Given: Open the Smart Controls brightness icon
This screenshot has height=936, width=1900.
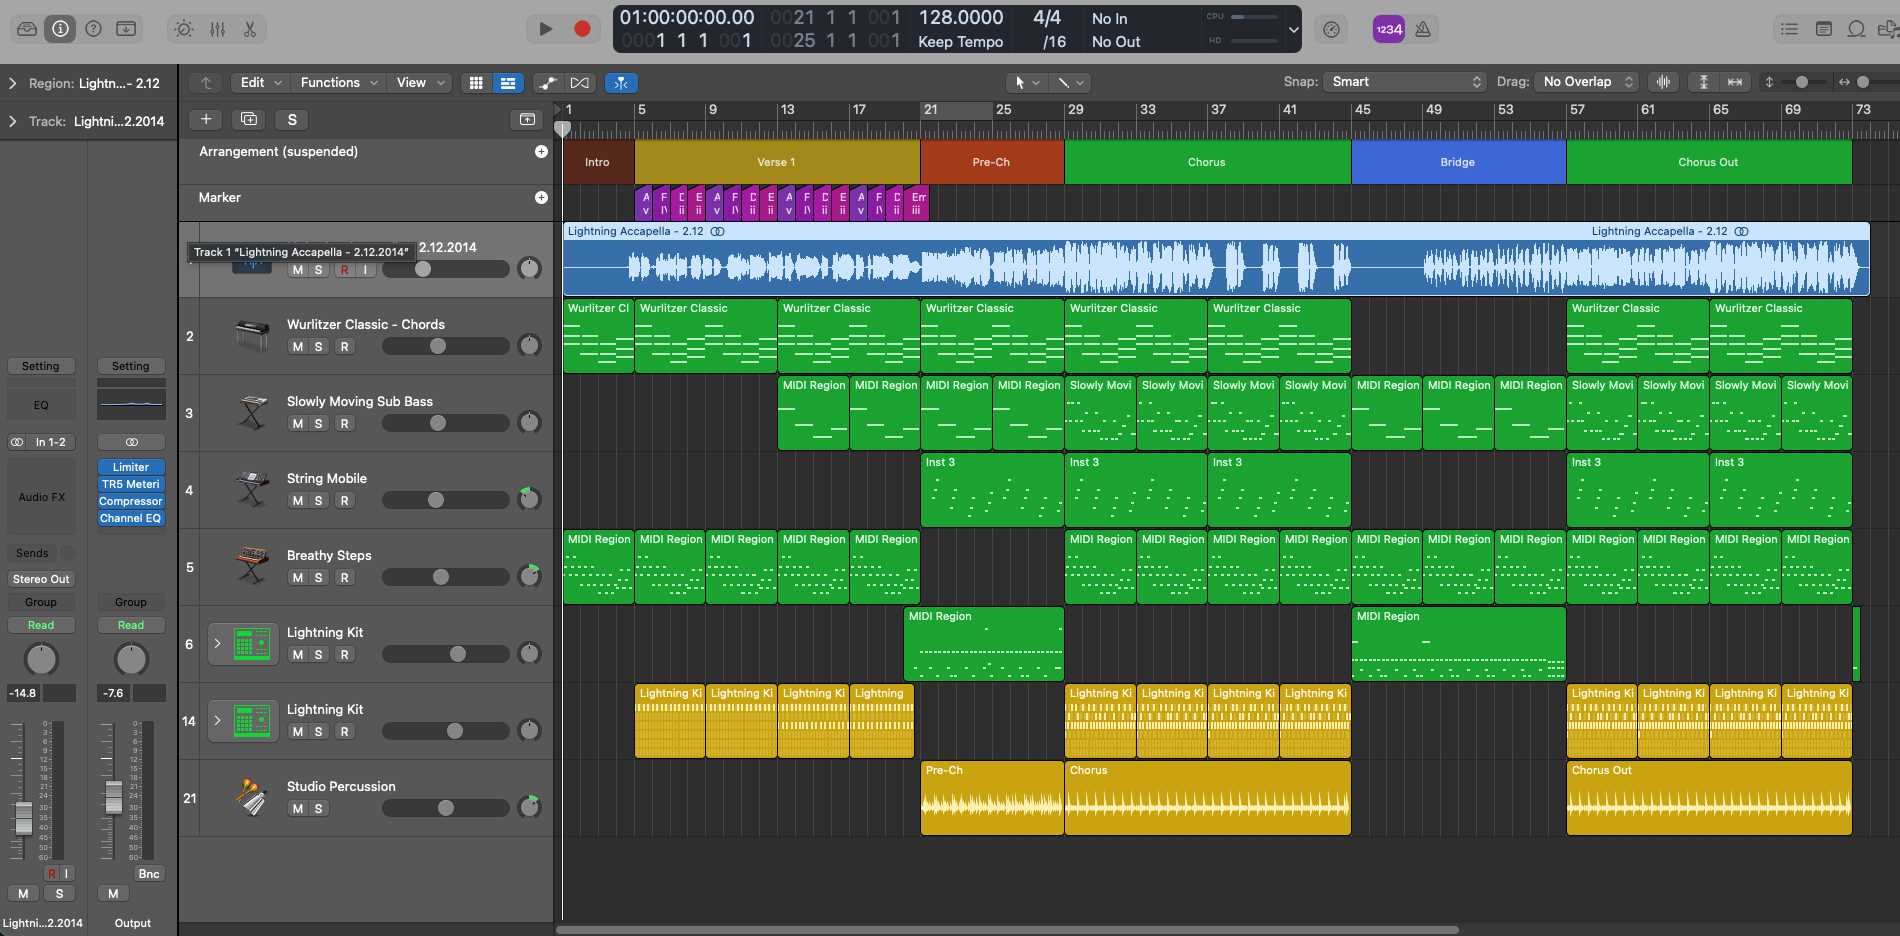Looking at the screenshot, I should pos(184,29).
